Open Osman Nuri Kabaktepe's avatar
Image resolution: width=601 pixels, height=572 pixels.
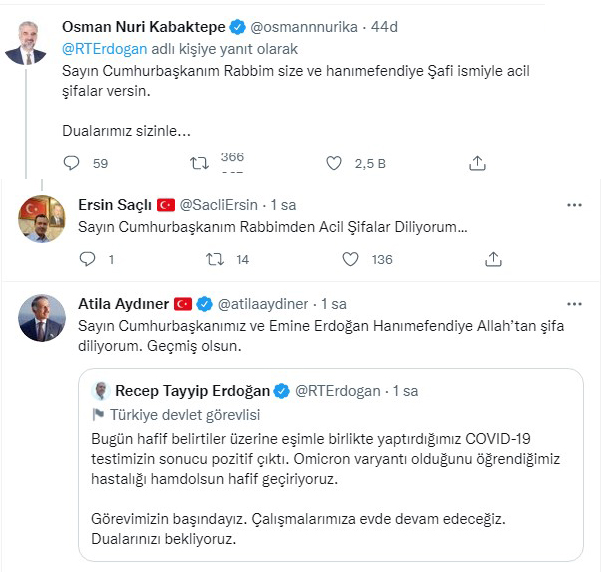[x=26, y=43]
